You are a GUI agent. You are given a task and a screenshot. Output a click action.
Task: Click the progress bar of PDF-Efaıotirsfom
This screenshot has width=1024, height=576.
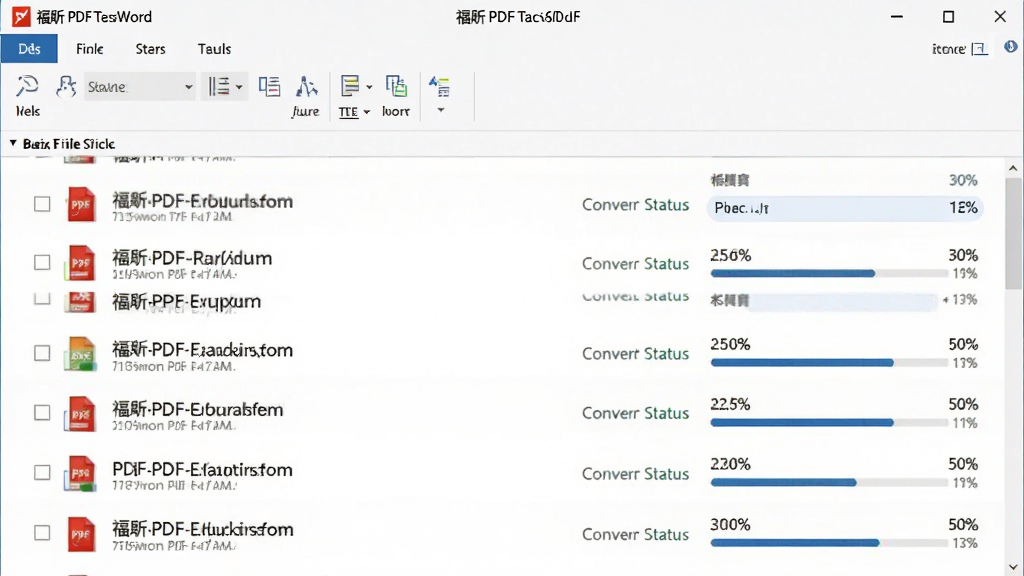click(x=829, y=483)
